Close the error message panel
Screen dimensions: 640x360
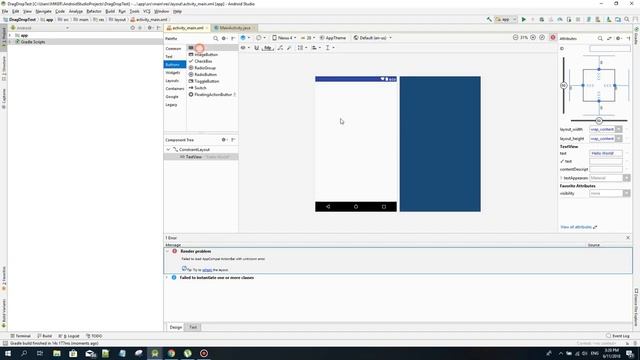click(628, 238)
